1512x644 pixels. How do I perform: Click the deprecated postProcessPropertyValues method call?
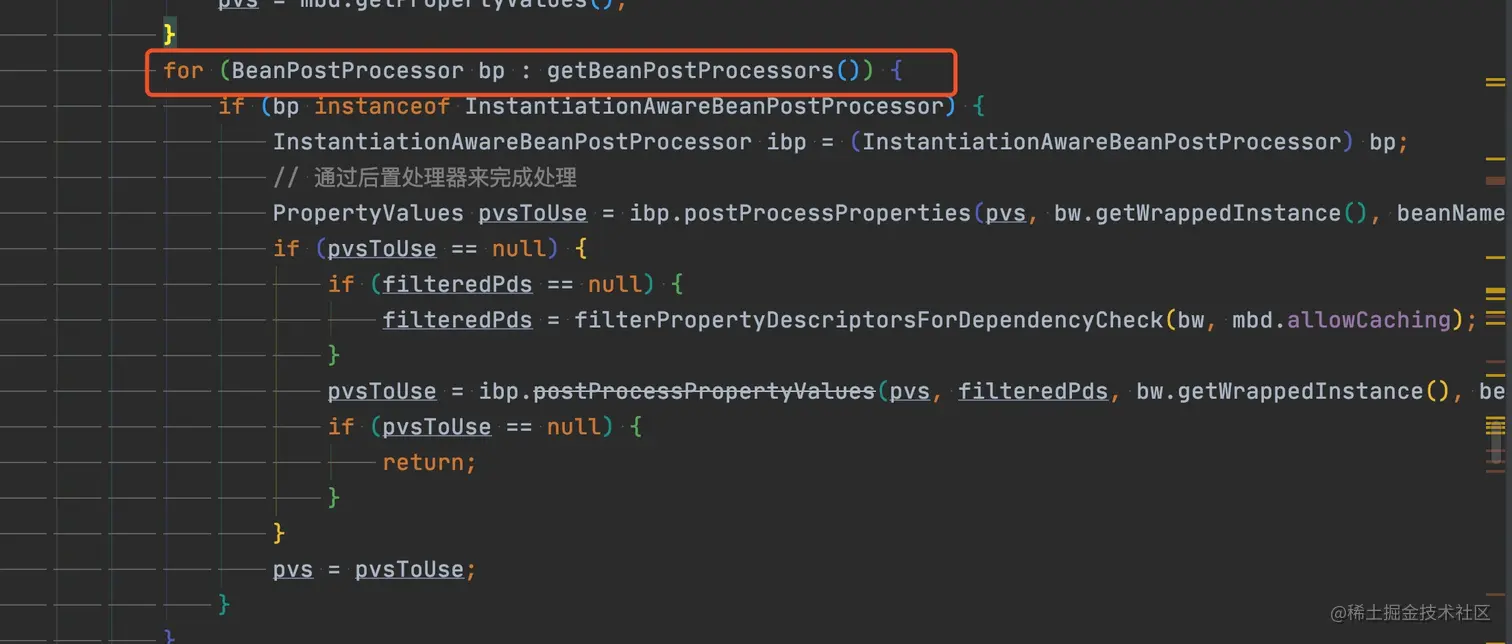703,391
